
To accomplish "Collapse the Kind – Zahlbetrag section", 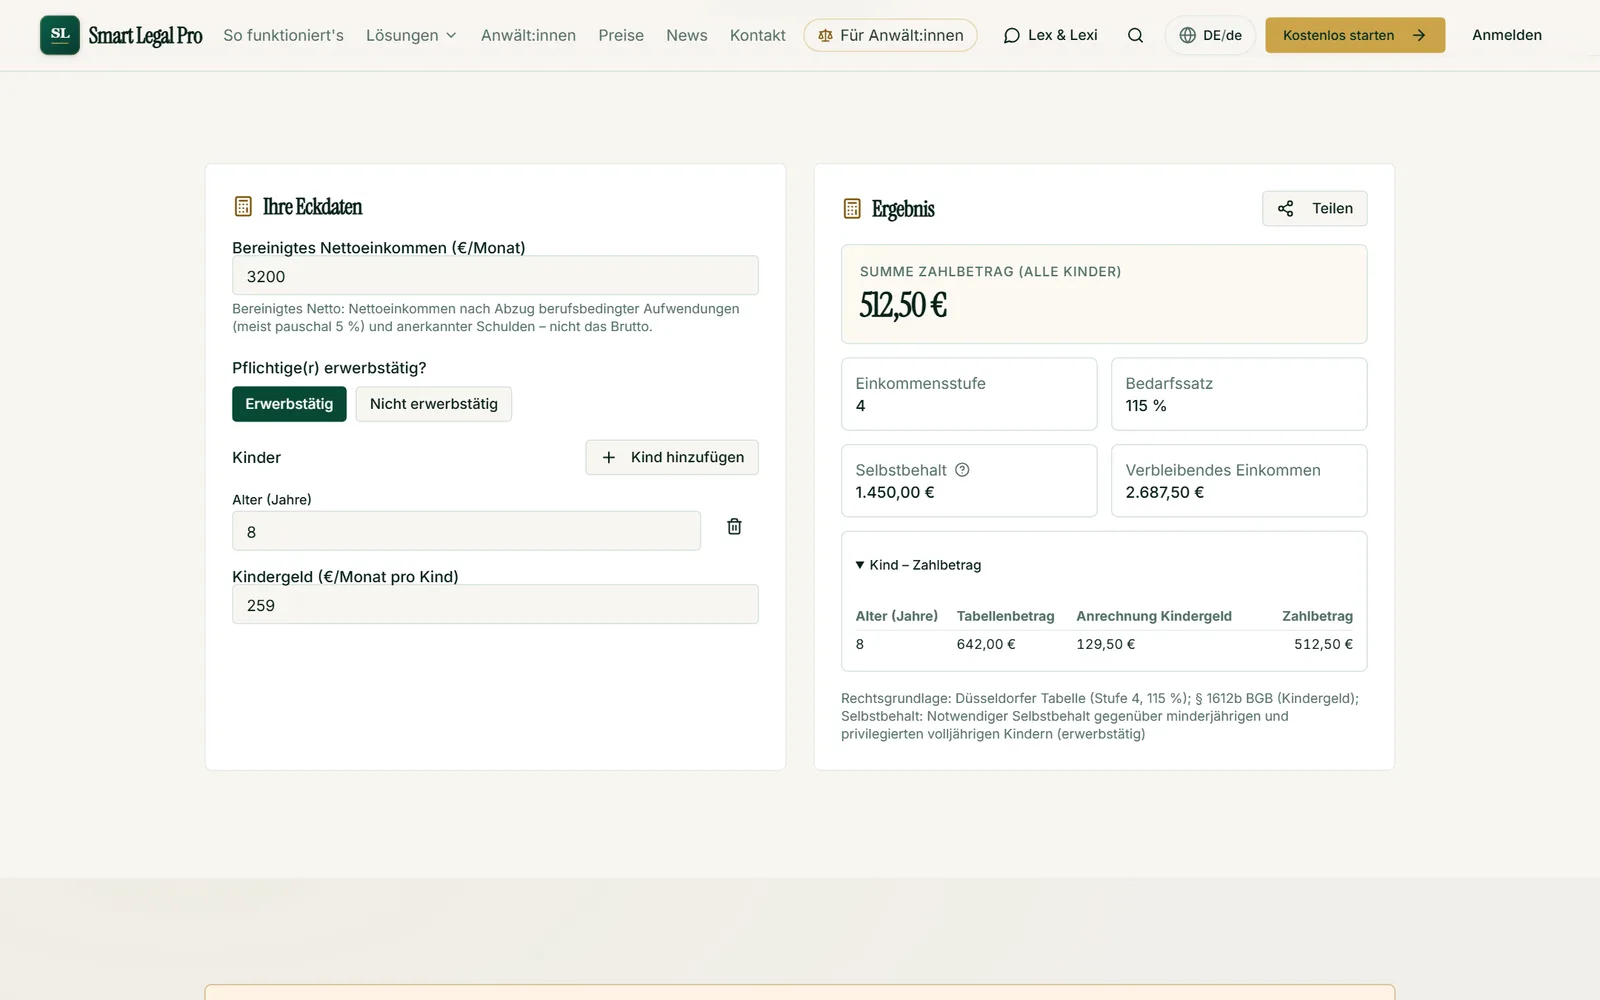I will click(918, 565).
